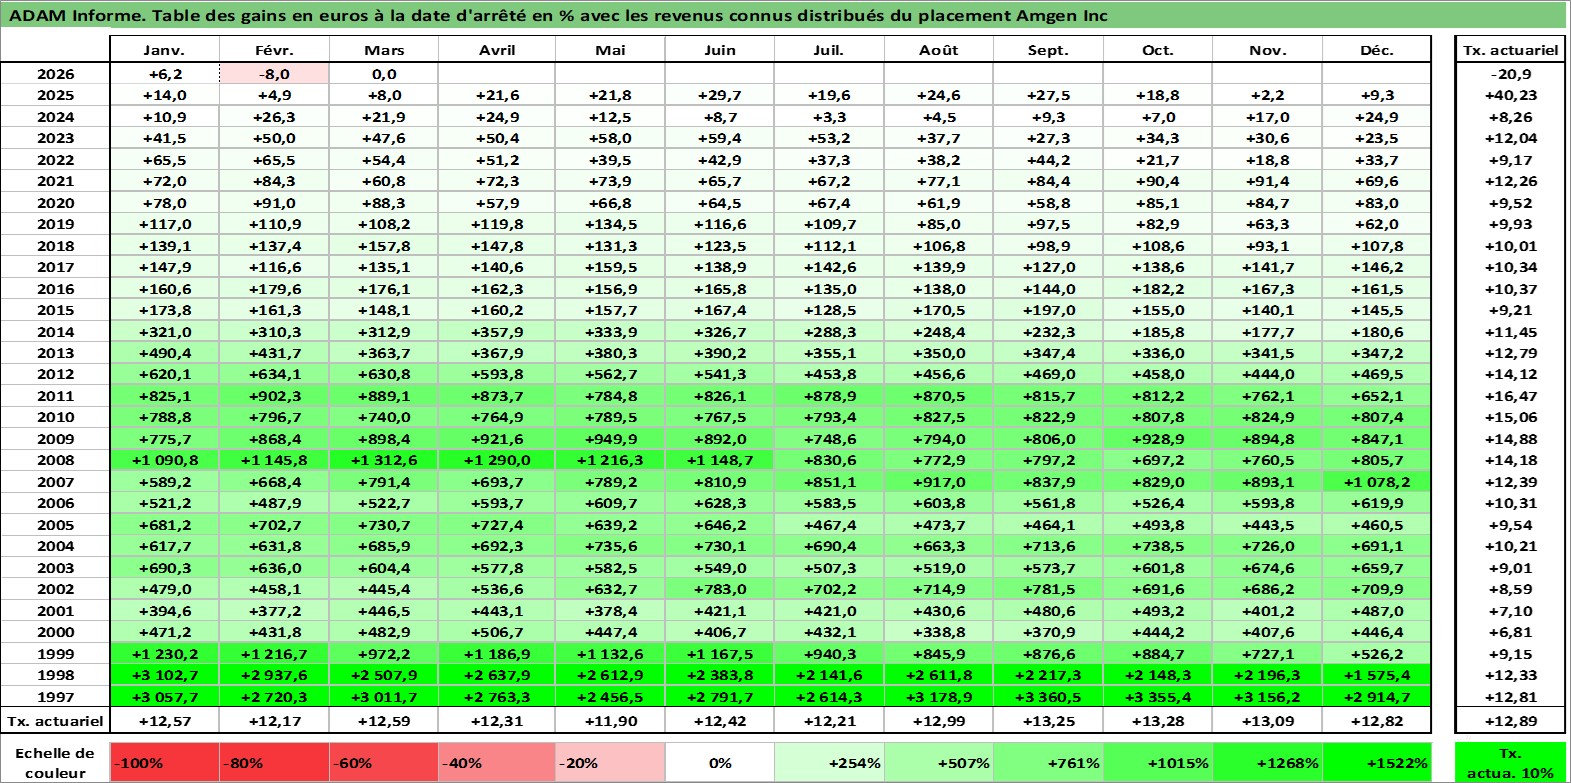
Task: Click the +254% color scale swatch
Action: click(829, 762)
